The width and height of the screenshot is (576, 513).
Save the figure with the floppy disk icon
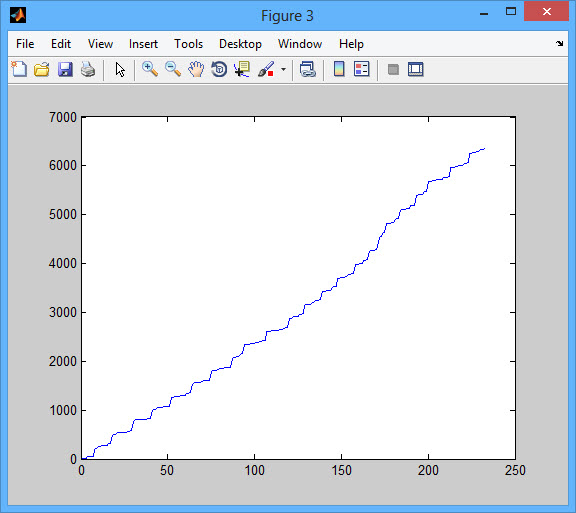[65, 69]
